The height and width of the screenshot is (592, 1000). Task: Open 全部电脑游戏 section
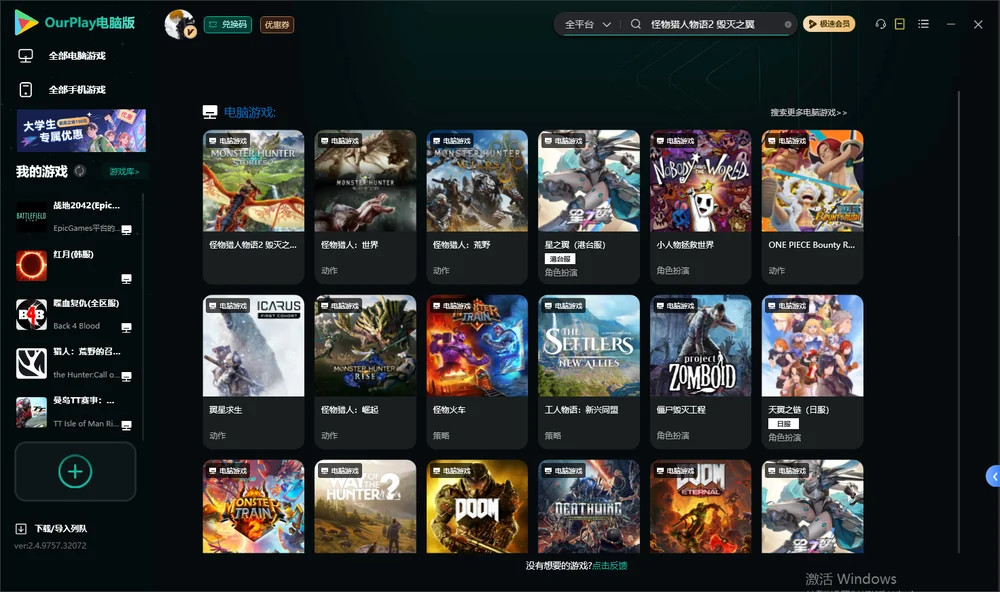77,56
